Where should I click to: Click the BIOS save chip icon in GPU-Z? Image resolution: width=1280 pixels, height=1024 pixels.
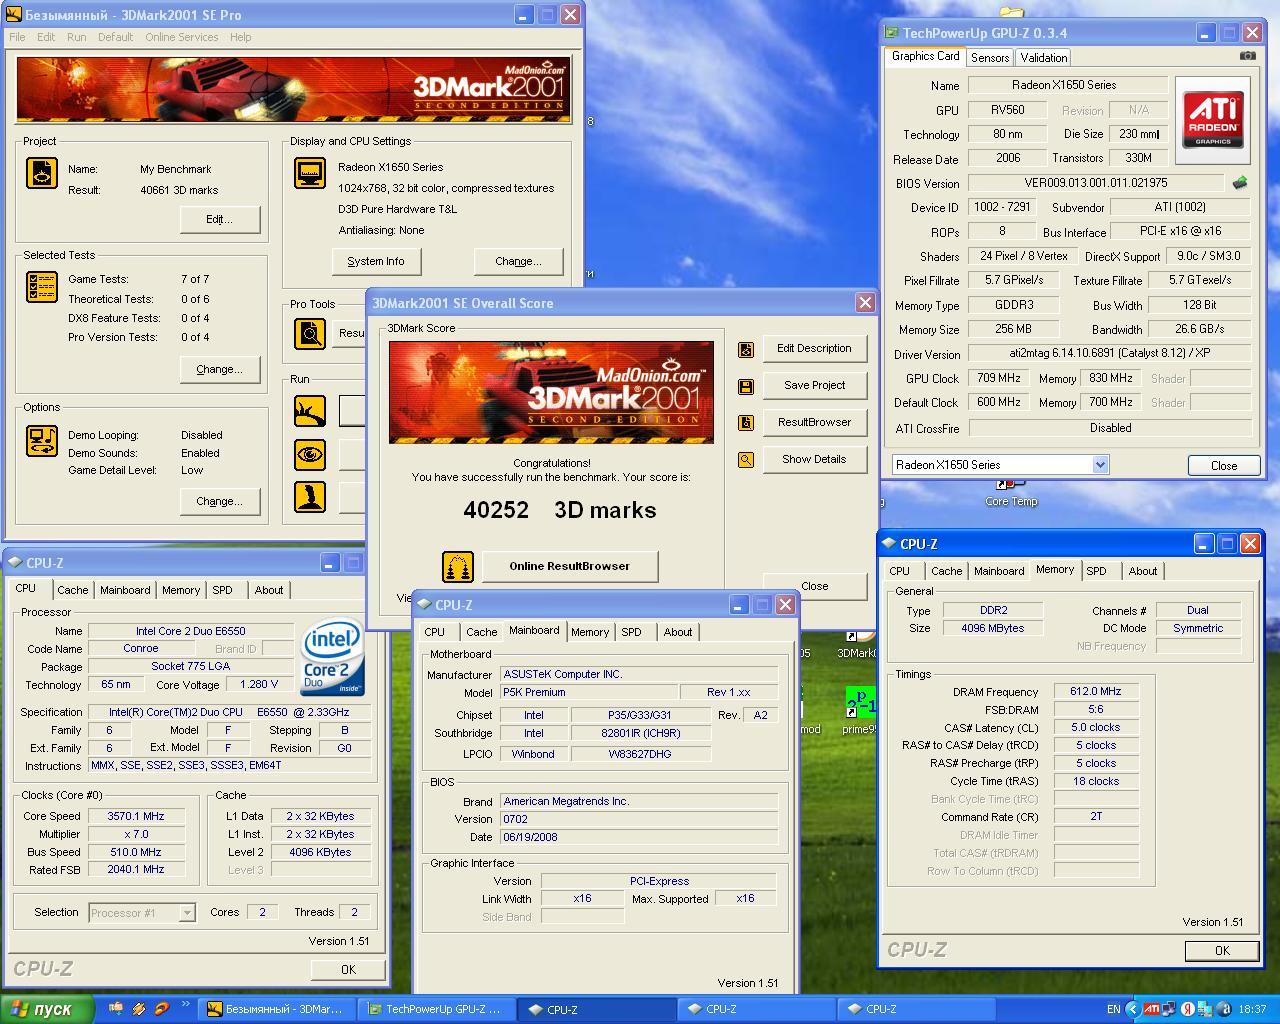1240,183
